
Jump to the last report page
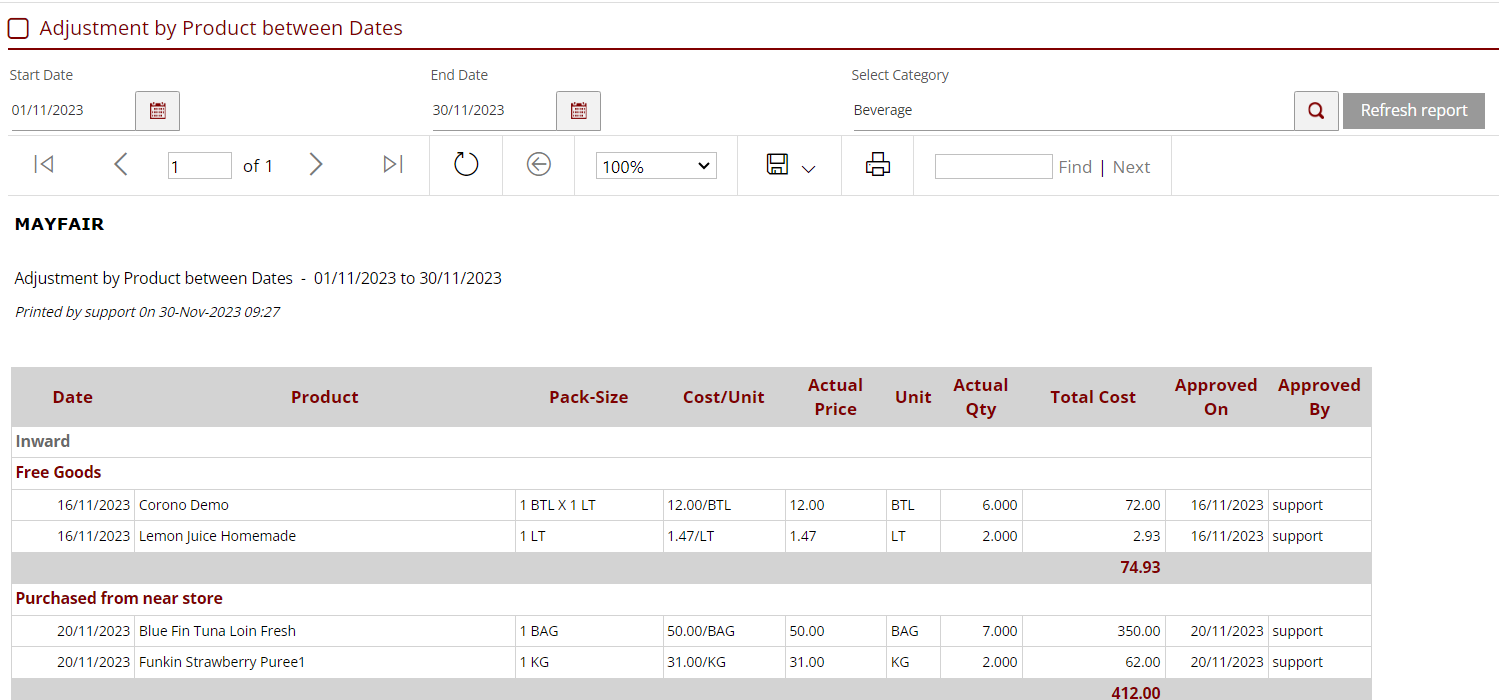393,165
